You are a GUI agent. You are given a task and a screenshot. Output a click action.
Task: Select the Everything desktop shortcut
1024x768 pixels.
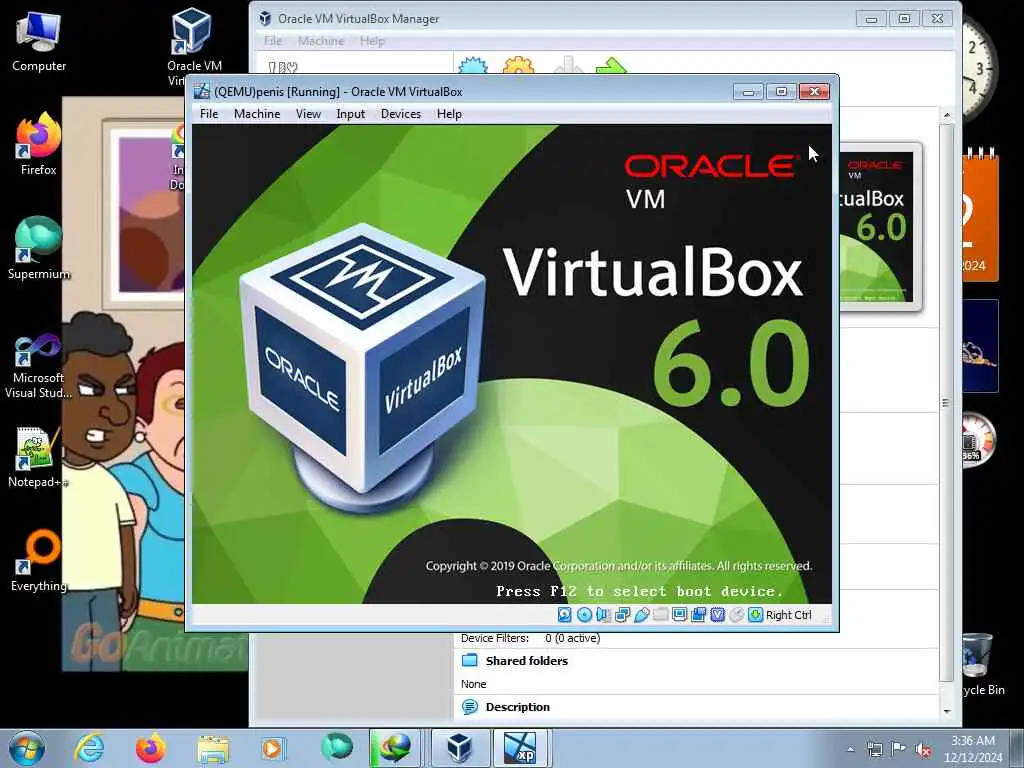[x=39, y=561]
